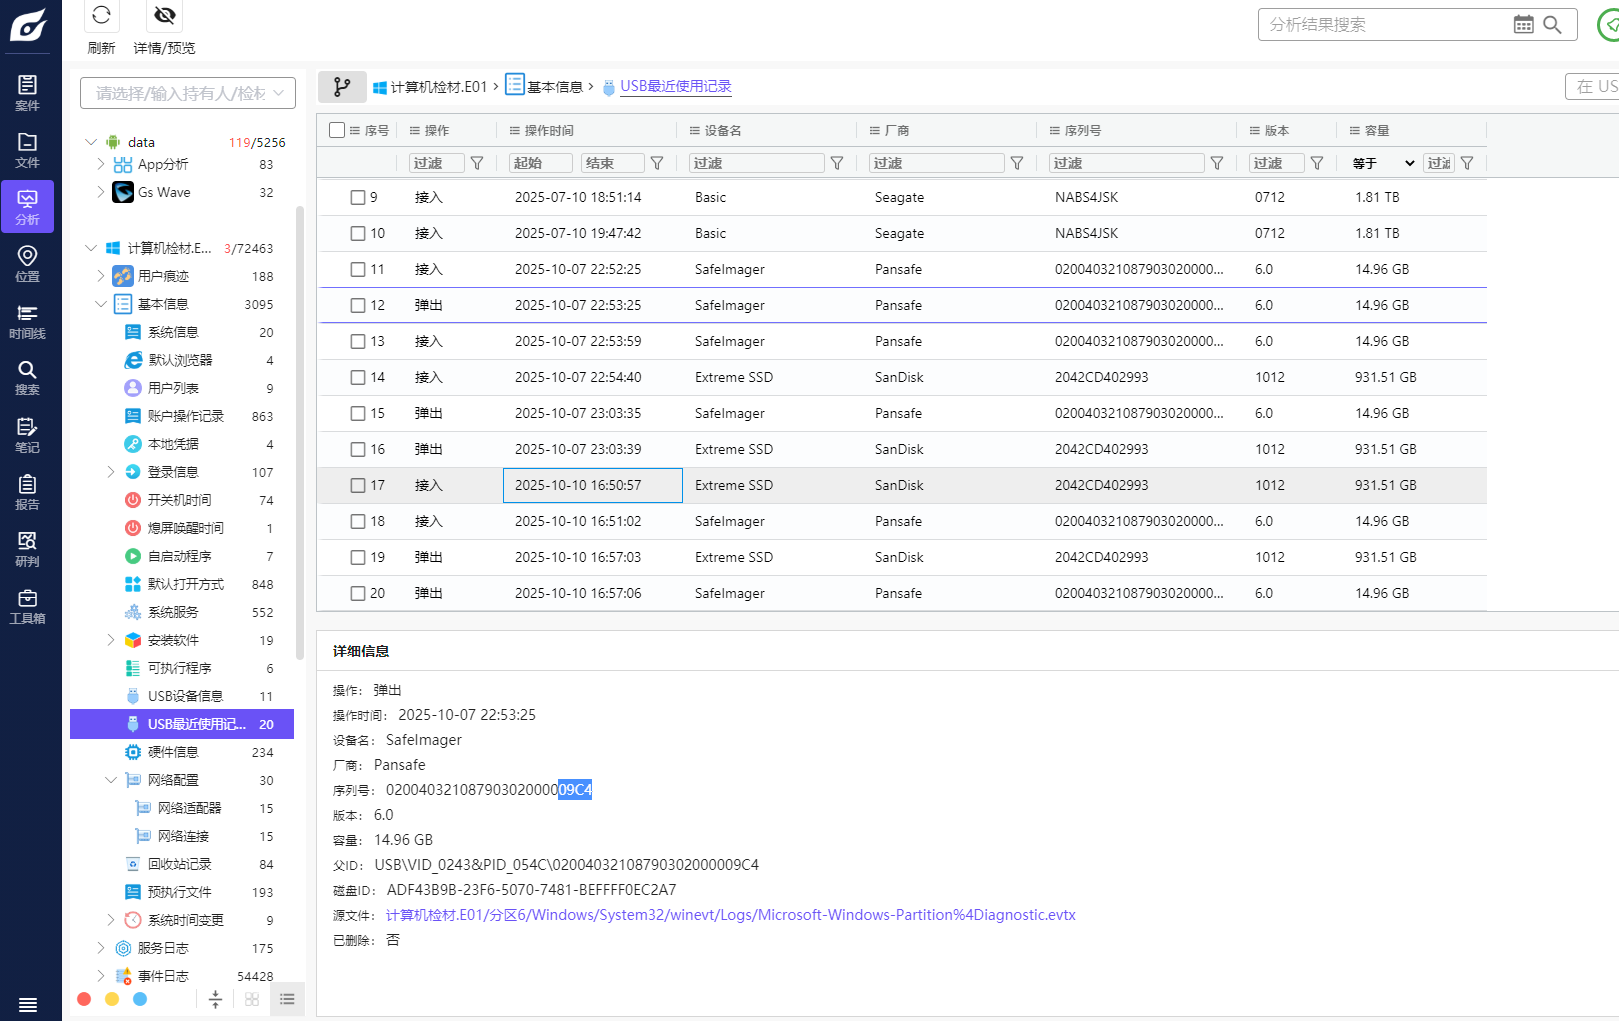Viewport: 1619px width, 1021px height.
Task: Open the 文件 files sidebar section
Action: pyautogui.click(x=28, y=150)
